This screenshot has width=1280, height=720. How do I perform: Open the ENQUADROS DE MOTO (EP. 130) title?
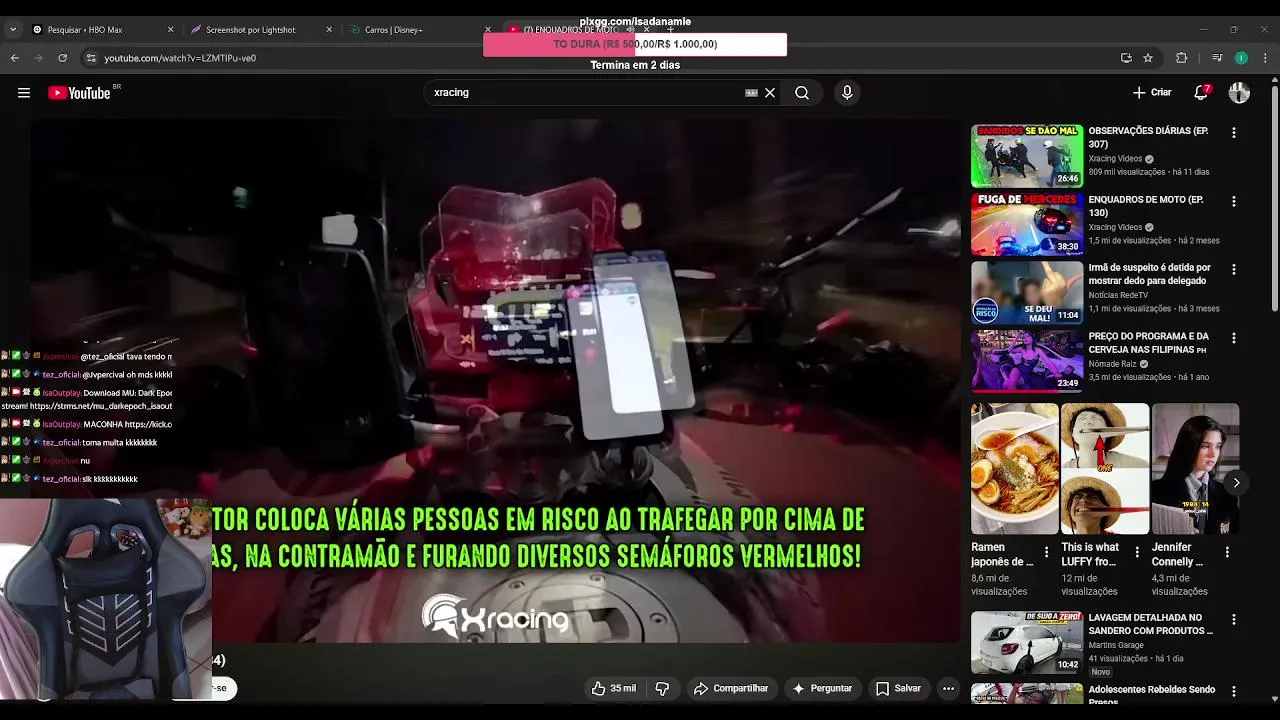1146,206
